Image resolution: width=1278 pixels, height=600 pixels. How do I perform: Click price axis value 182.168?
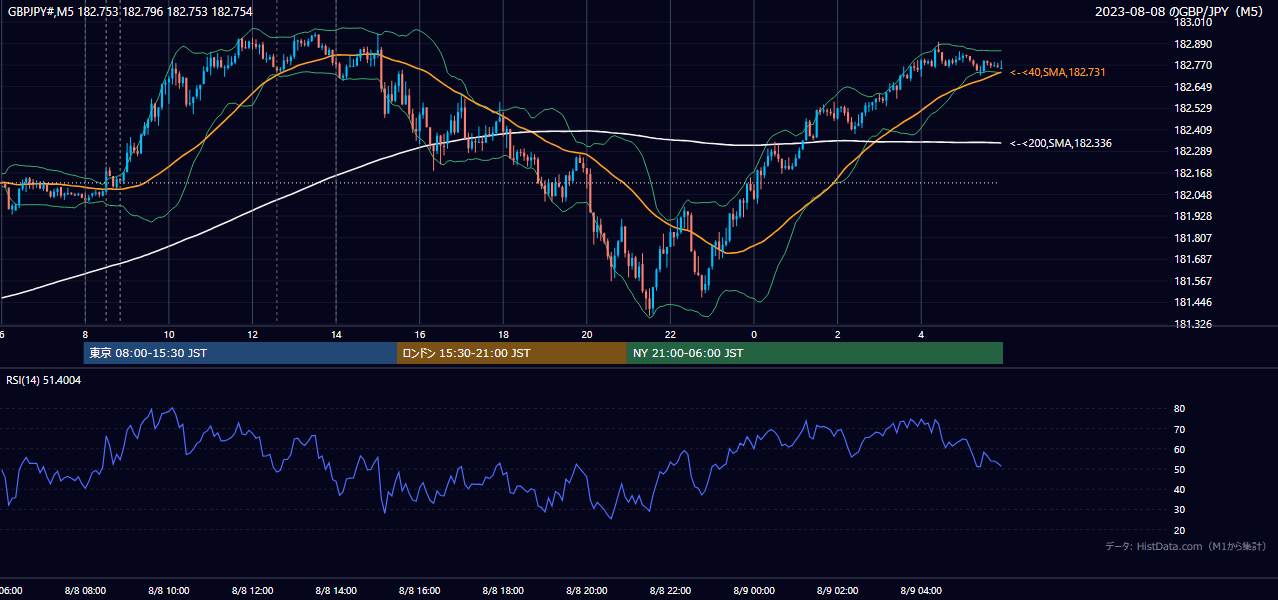(x=1193, y=173)
